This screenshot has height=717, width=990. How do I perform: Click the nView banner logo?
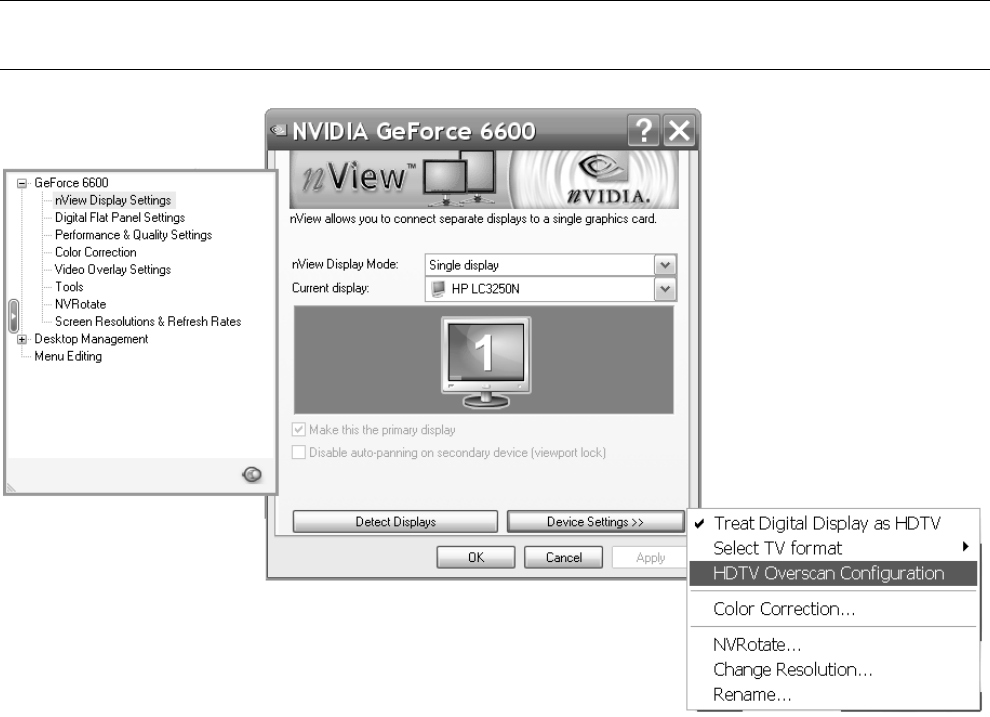click(359, 177)
